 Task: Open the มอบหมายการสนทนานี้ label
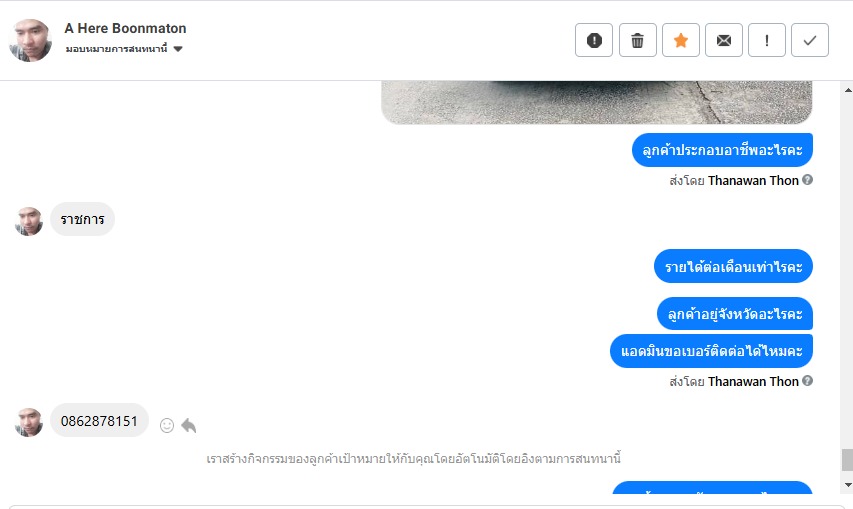(x=116, y=49)
